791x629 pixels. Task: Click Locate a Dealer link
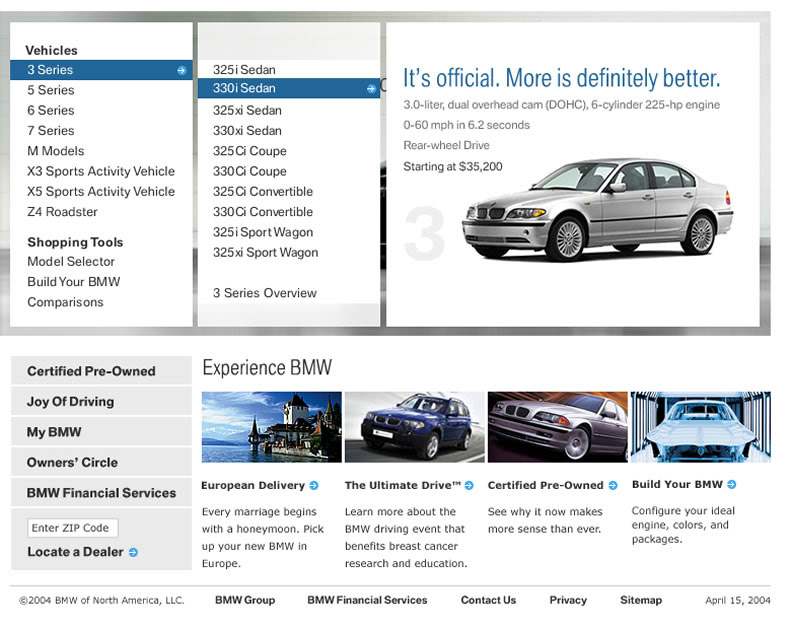[x=75, y=552]
